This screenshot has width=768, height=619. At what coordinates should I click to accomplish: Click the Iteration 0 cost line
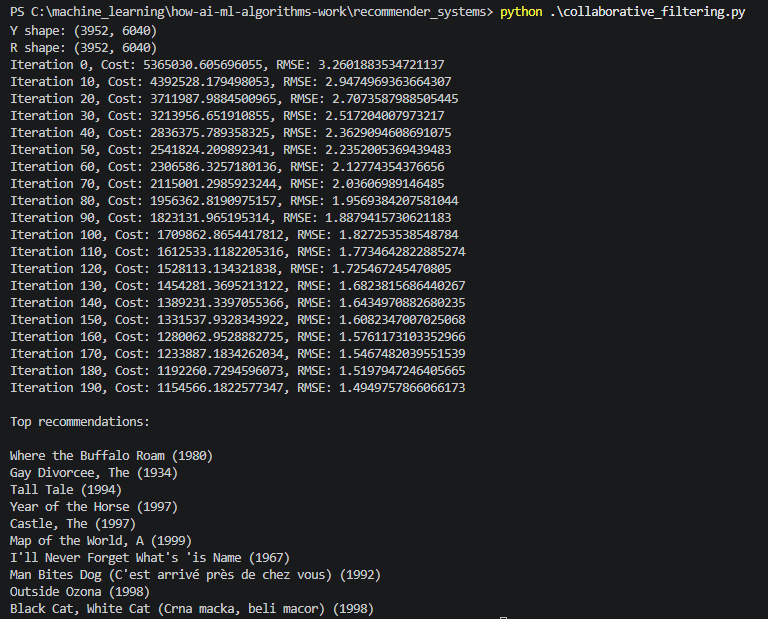227,64
